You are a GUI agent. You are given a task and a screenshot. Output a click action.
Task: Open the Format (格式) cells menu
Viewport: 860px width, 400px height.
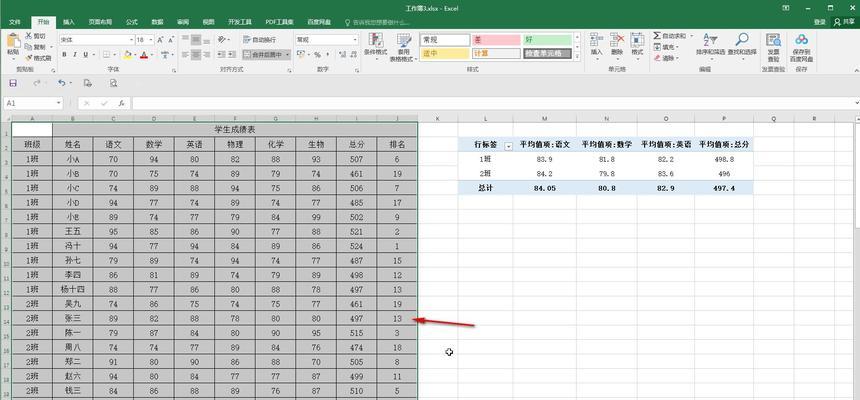[637, 45]
